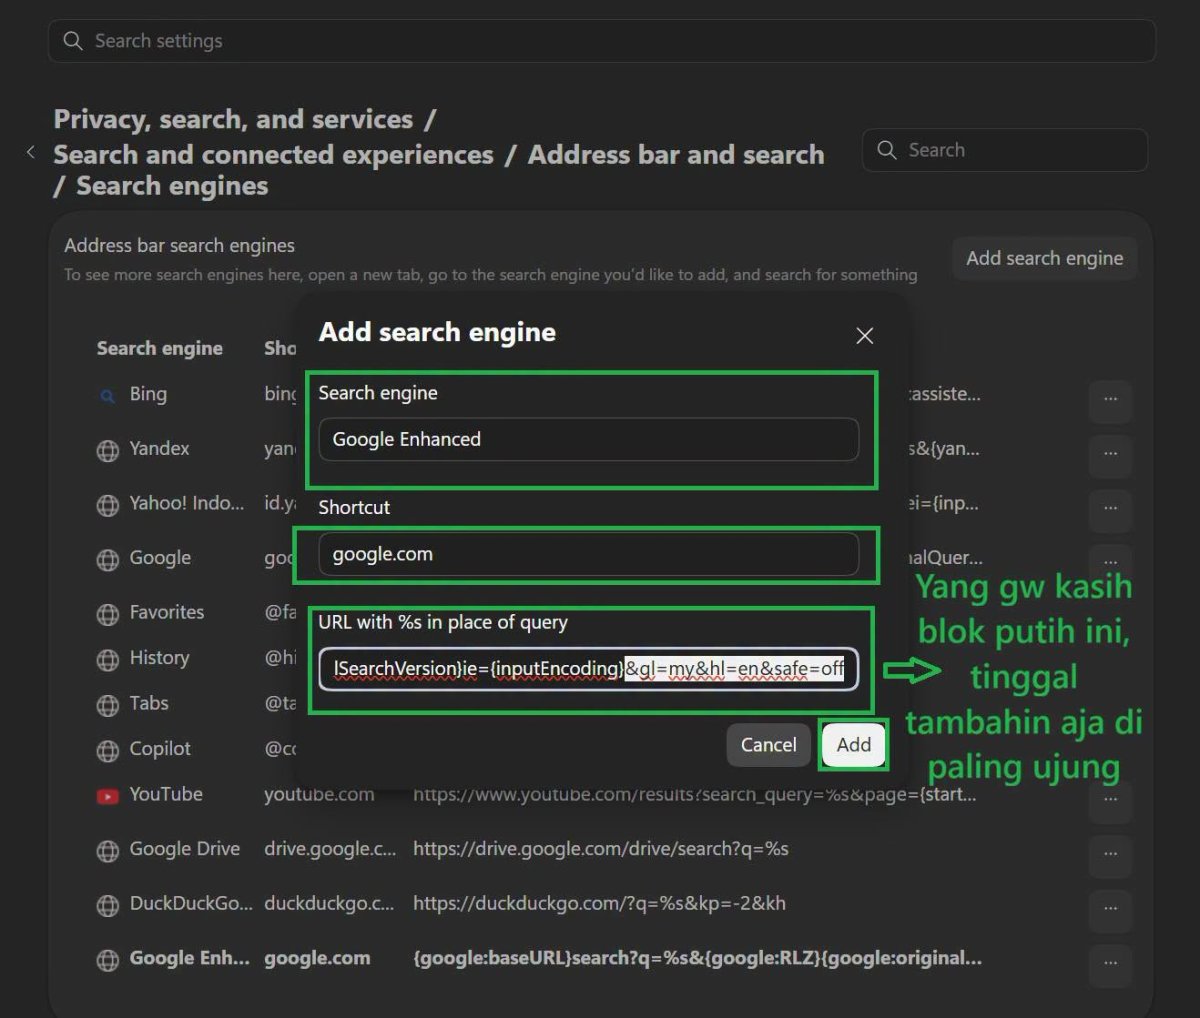Viewport: 1200px width, 1018px height.
Task: Click the globe icon beside Google
Action: pos(107,560)
